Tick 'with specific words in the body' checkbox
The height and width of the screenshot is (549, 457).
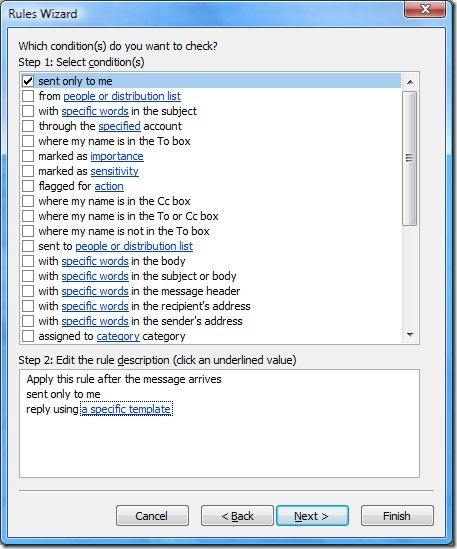point(28,261)
